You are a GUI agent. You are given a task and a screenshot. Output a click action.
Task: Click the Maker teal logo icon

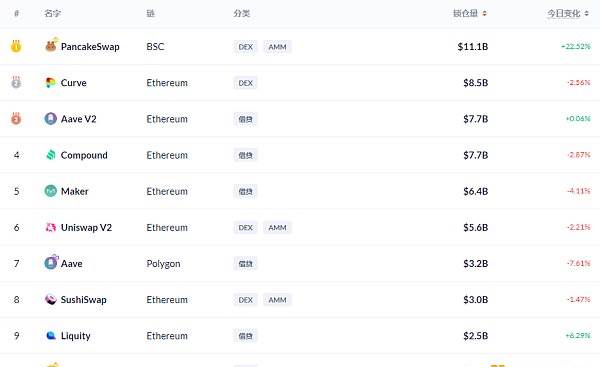51,191
